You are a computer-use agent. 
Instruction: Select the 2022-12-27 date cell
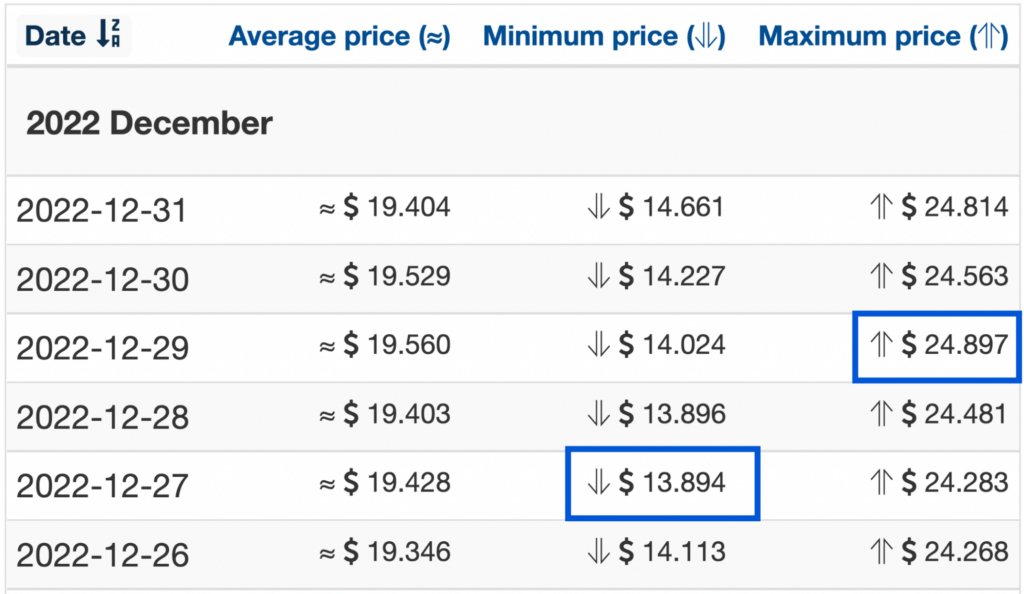click(103, 486)
